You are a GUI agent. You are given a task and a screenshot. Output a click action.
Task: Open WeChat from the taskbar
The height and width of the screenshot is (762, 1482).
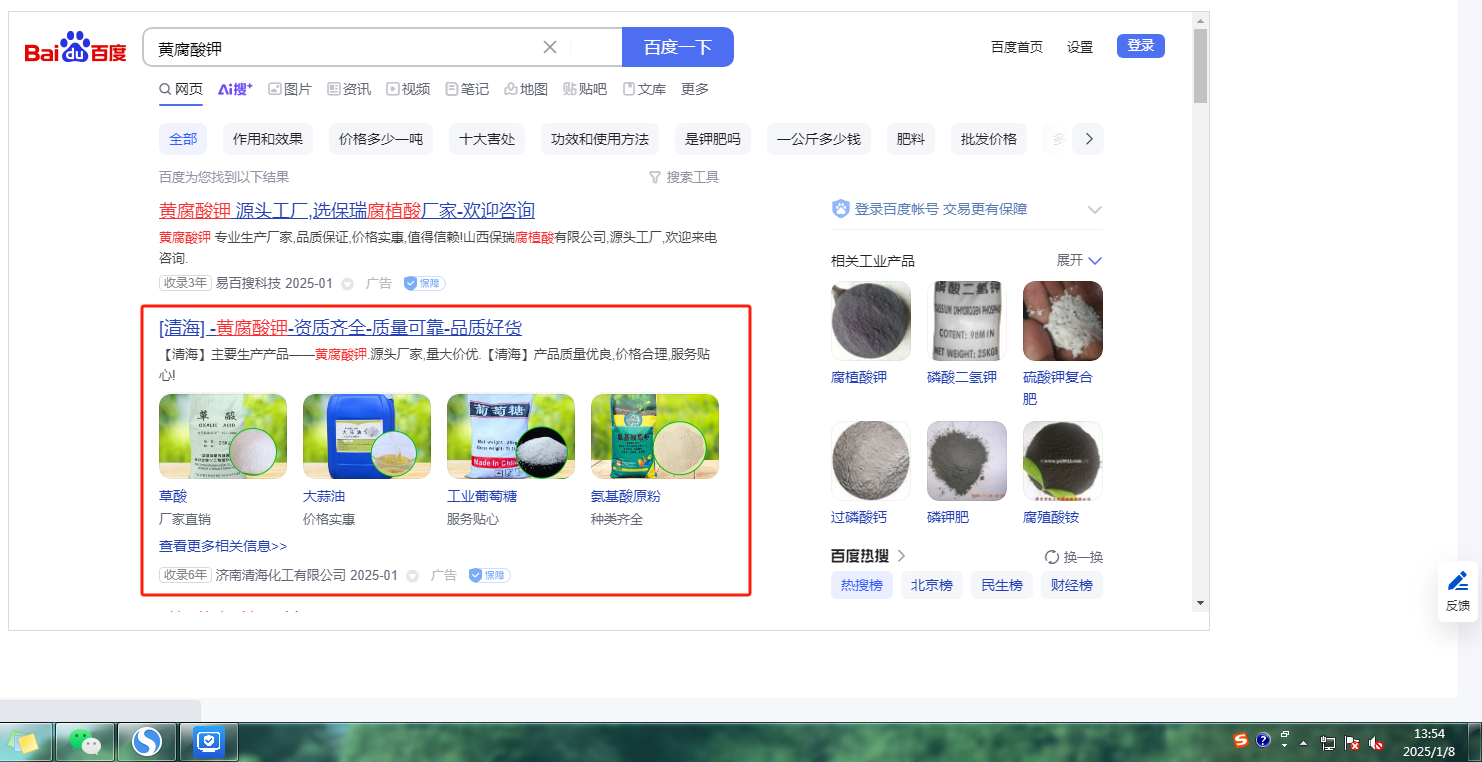tap(85, 742)
